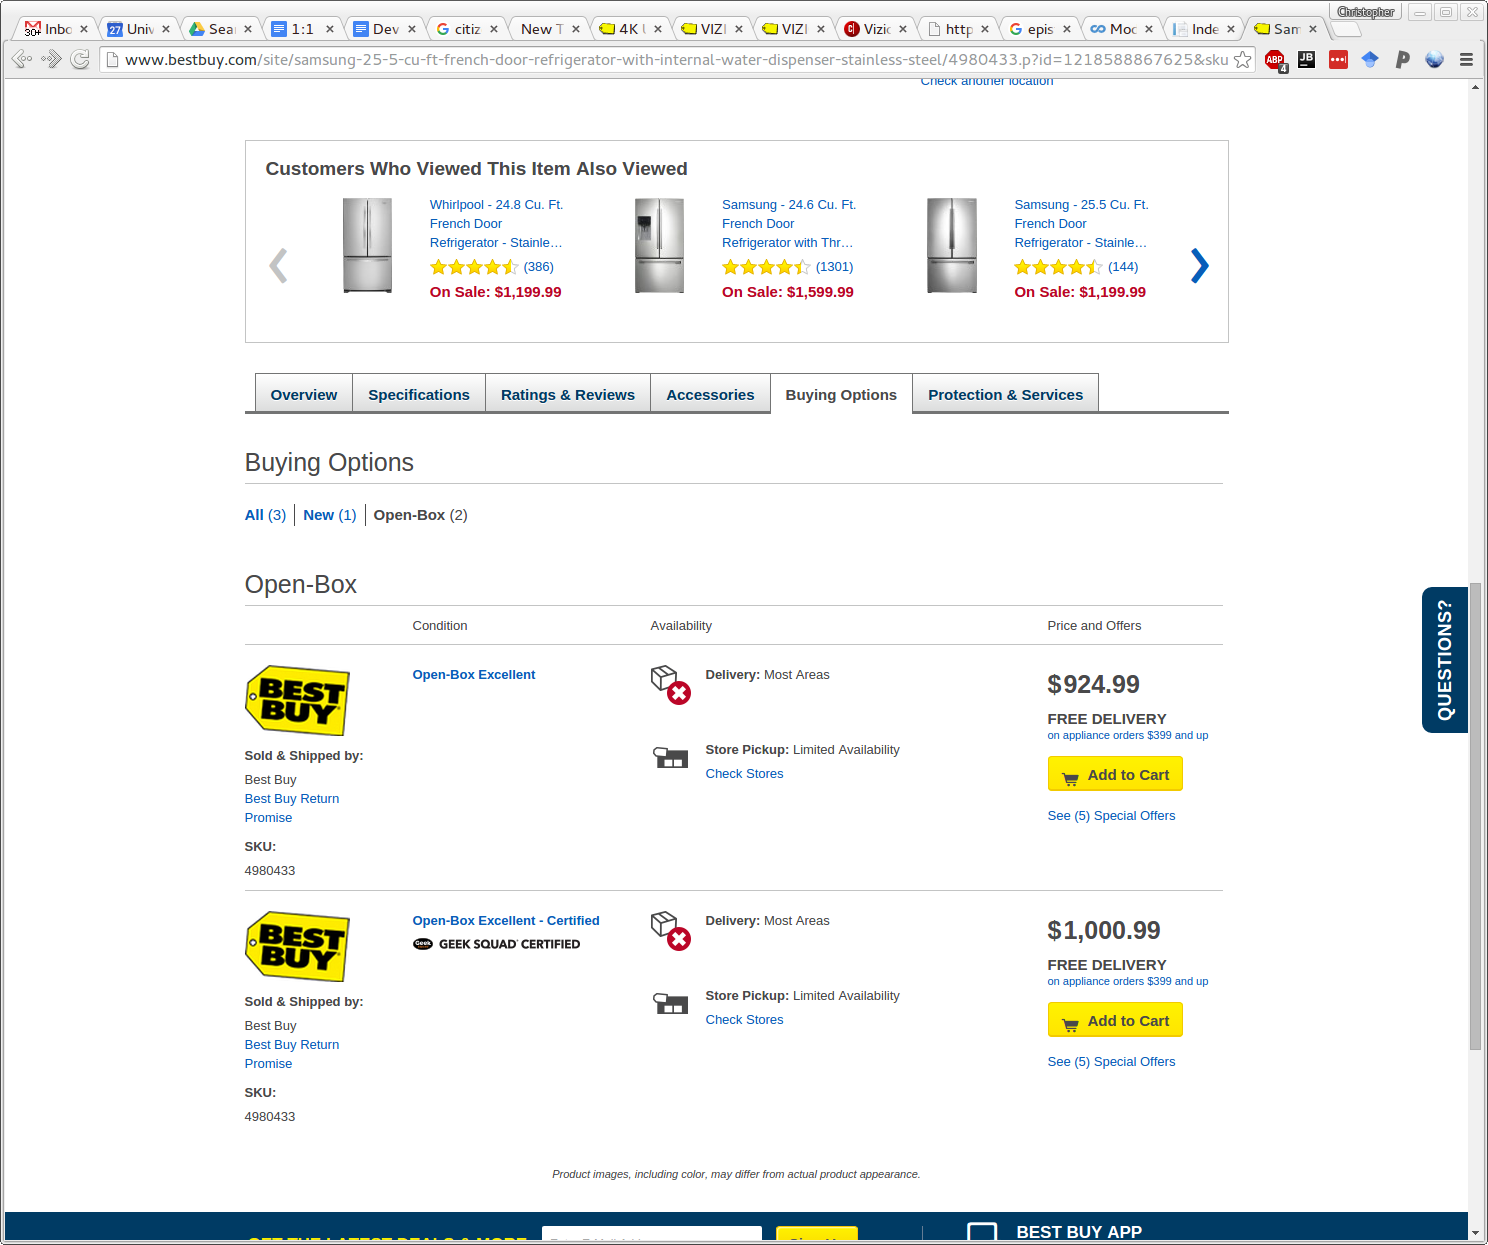Close the 4K browser tab
1488x1245 pixels.
click(x=657, y=29)
